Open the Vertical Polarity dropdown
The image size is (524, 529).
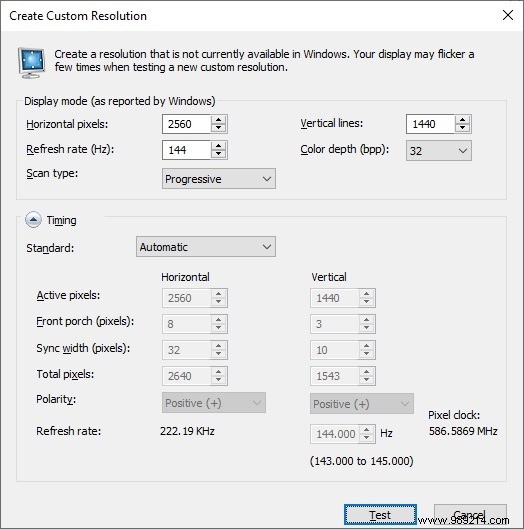coord(362,403)
